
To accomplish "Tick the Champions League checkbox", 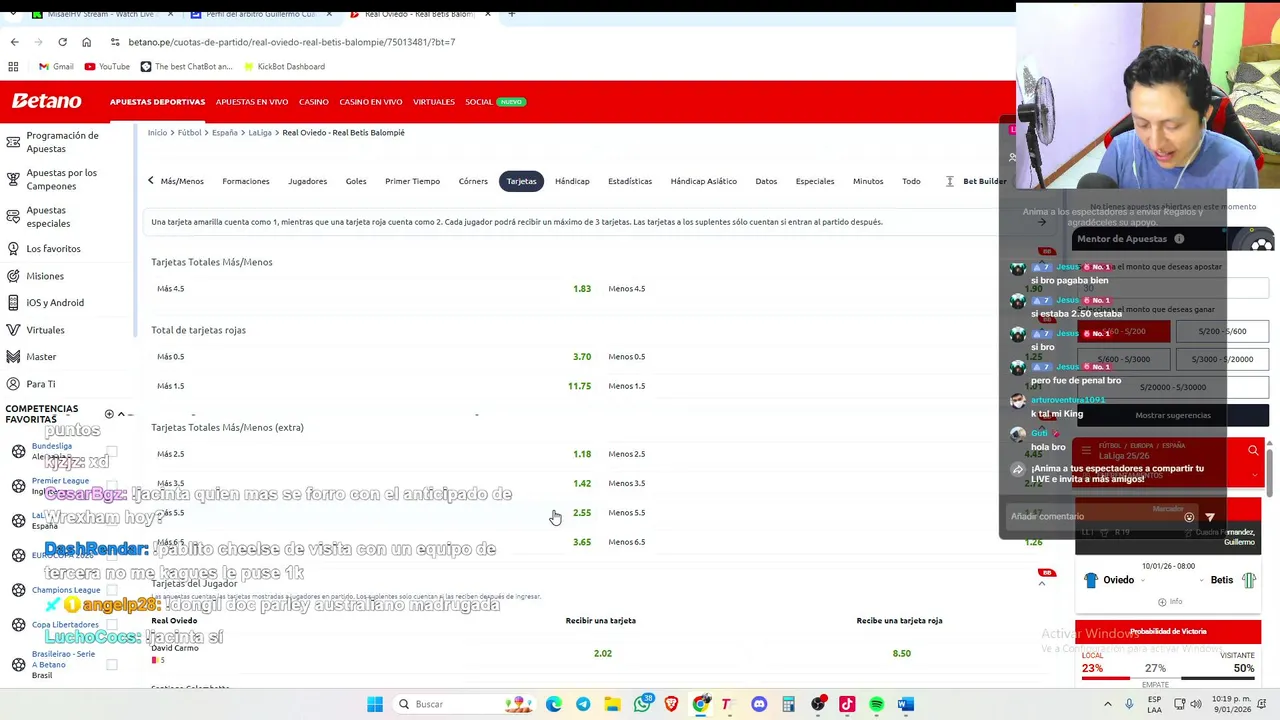I will coord(112,590).
